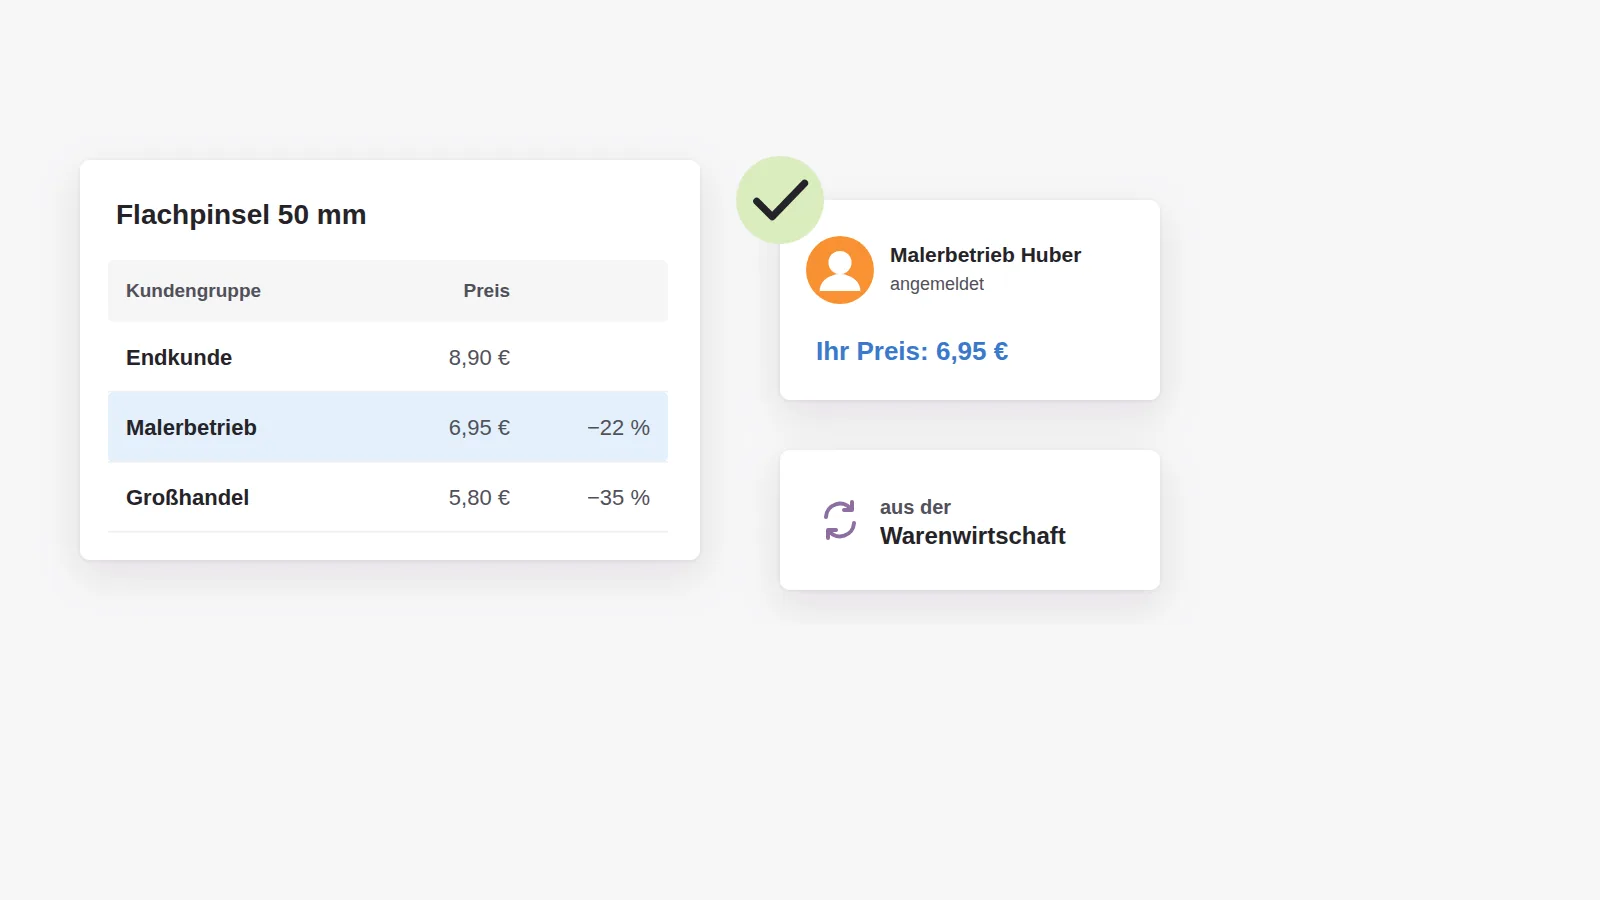The width and height of the screenshot is (1600, 900).
Task: Click the 8,90 € Endkunde price
Action: pos(479,358)
